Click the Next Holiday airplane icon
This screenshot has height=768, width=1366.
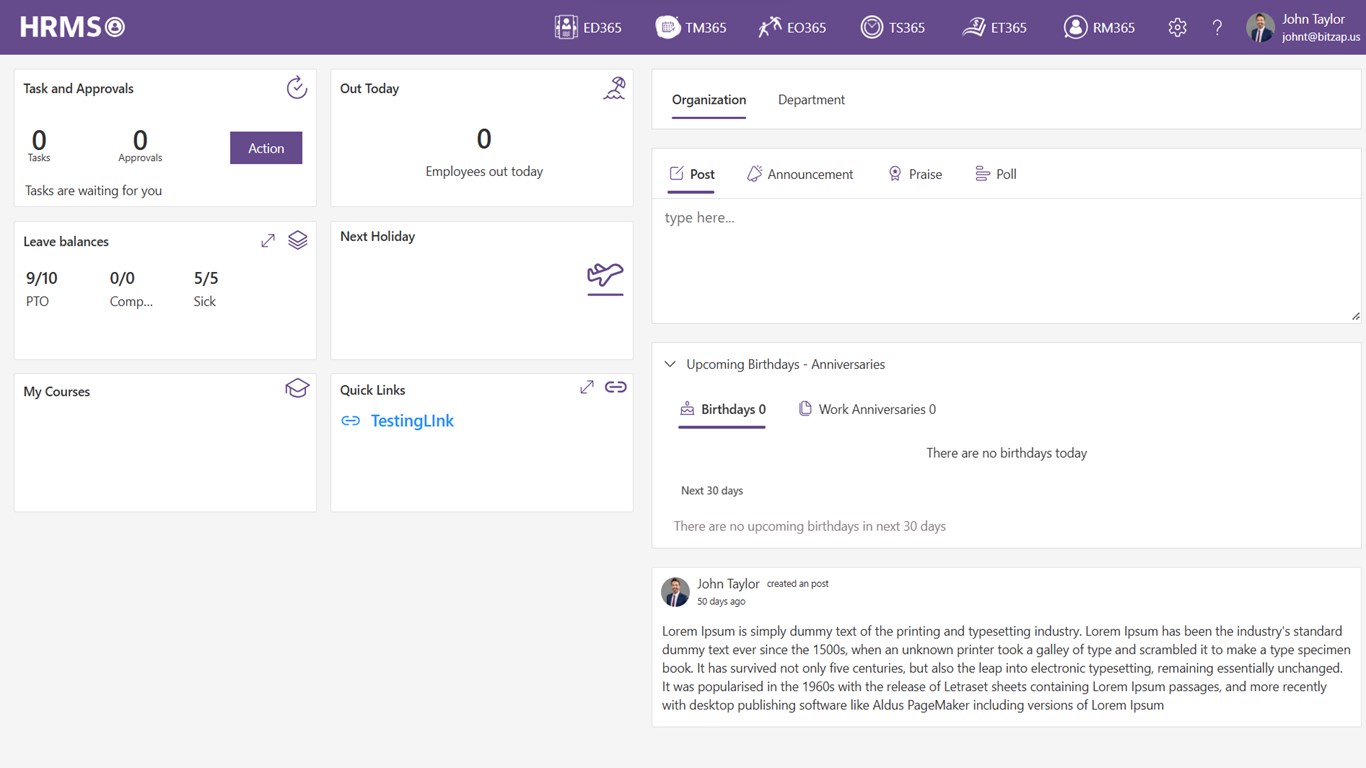[605, 277]
